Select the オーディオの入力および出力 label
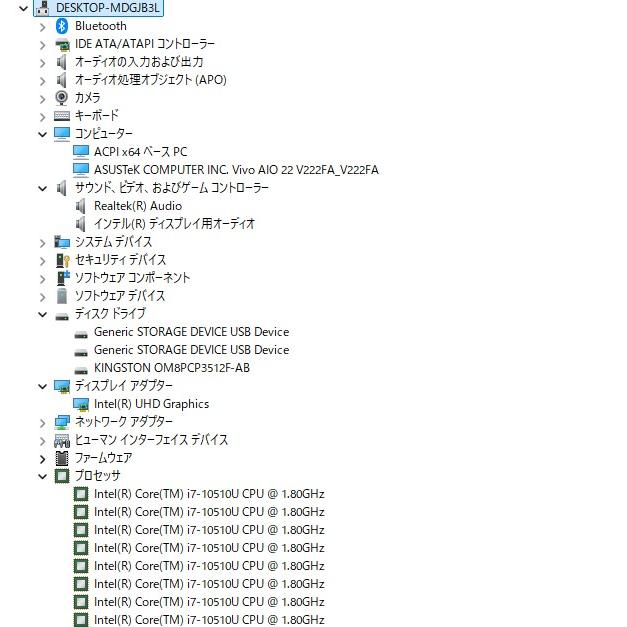 pyautogui.click(x=139, y=62)
